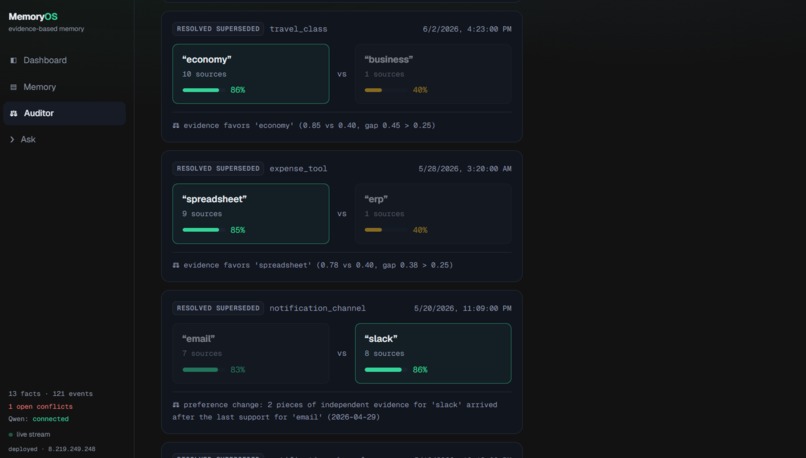
Task: Click timestamp 5/28/2026, 3:20:00 AM
Action: click(465, 169)
